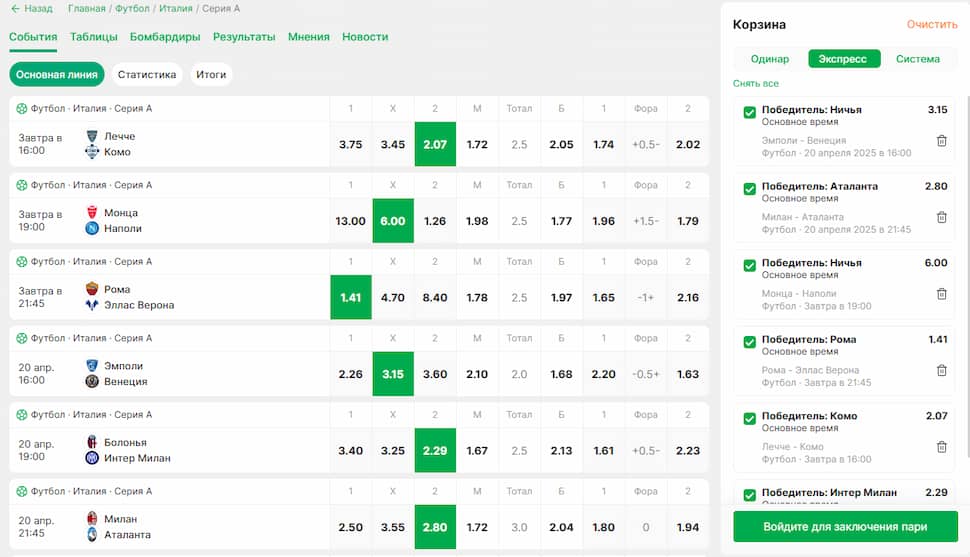Switch to the Результаты tab

(x=244, y=37)
